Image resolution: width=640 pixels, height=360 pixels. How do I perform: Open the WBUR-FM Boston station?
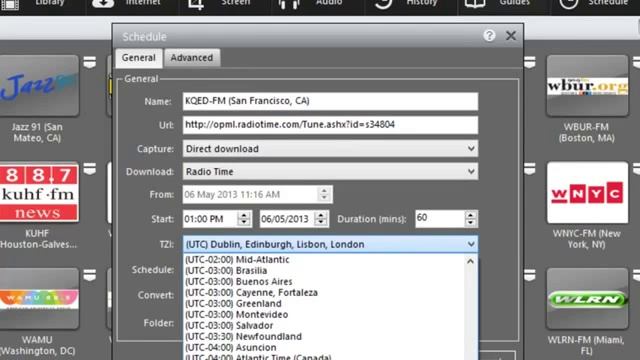[587, 86]
